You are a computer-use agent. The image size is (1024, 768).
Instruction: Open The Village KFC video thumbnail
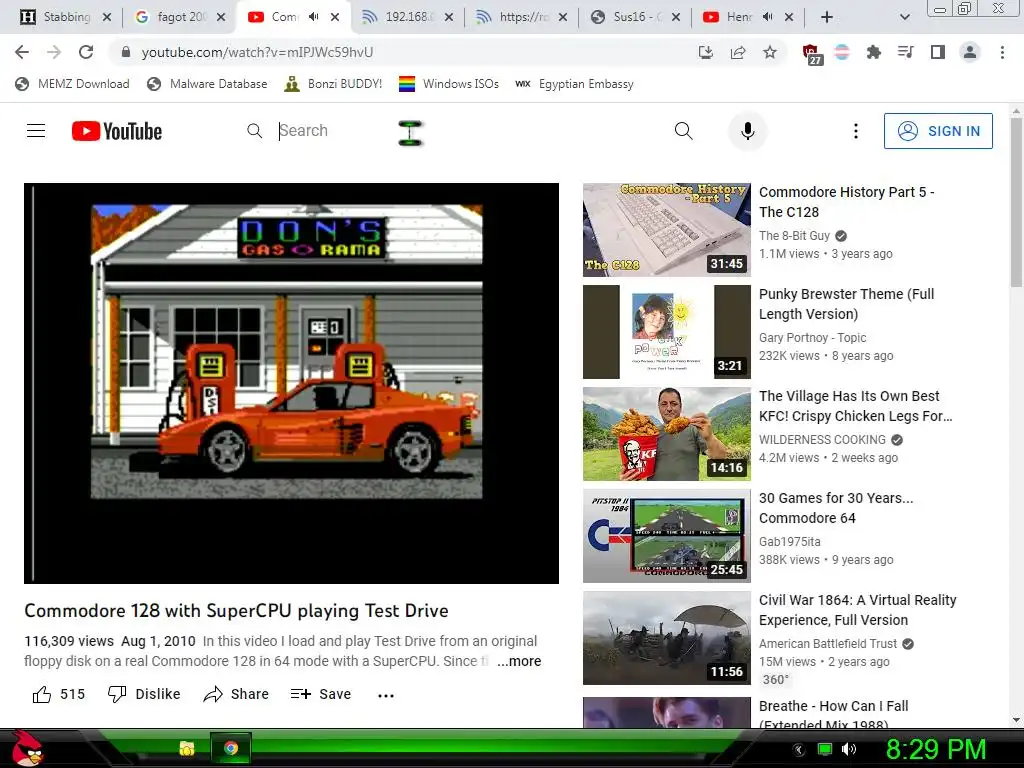(x=667, y=434)
